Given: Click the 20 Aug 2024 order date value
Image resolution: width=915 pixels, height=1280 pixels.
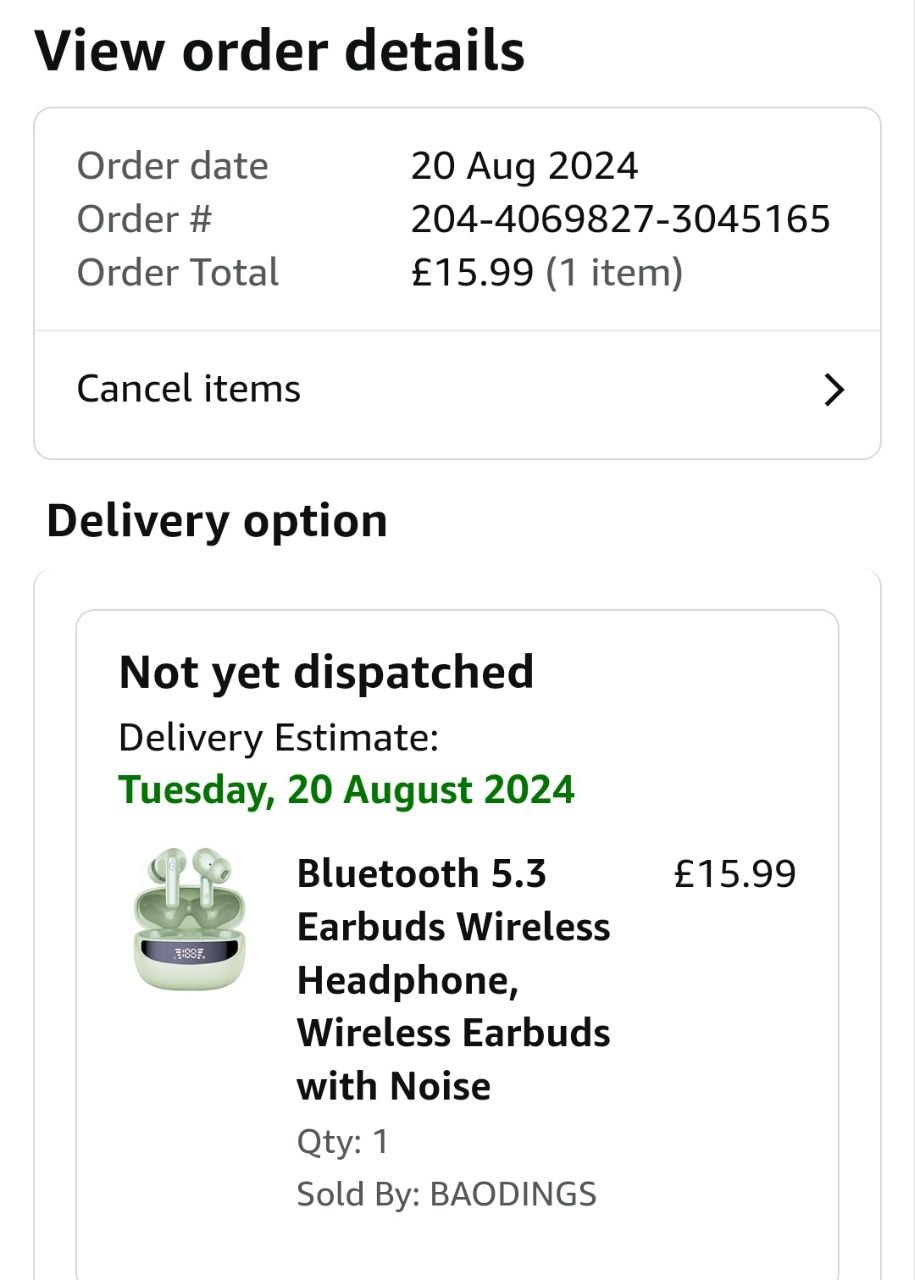Looking at the screenshot, I should [524, 166].
